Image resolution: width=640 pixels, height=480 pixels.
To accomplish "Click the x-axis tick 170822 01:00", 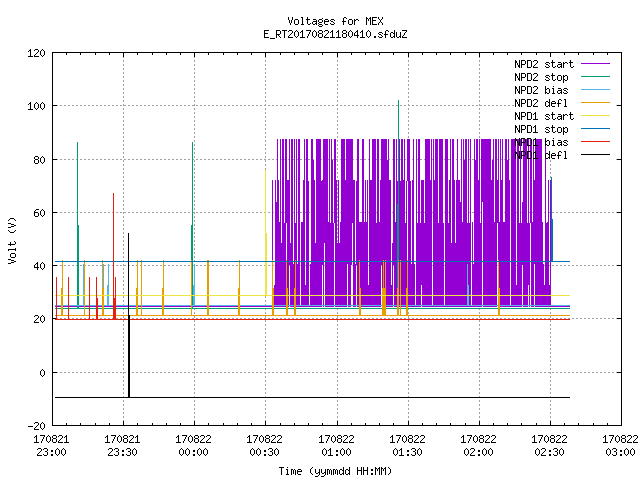I will pos(336,446).
